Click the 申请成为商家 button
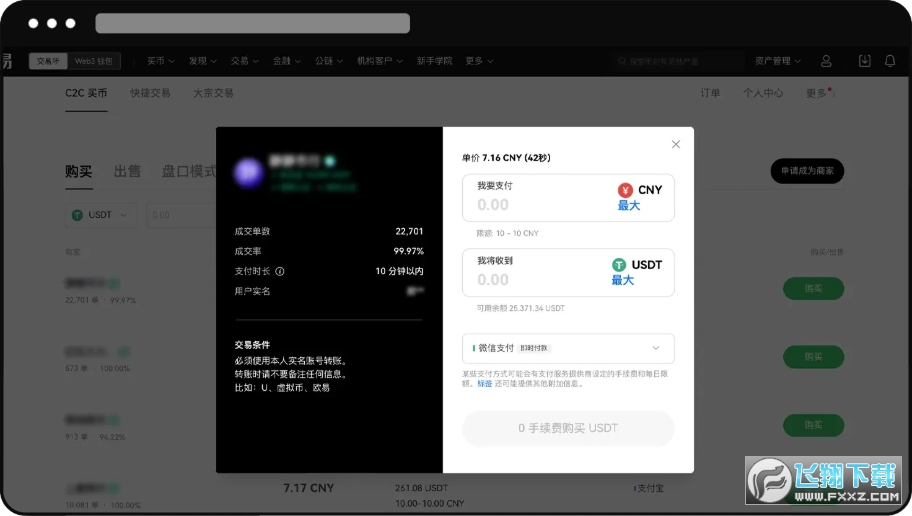This screenshot has width=912, height=516. point(807,171)
